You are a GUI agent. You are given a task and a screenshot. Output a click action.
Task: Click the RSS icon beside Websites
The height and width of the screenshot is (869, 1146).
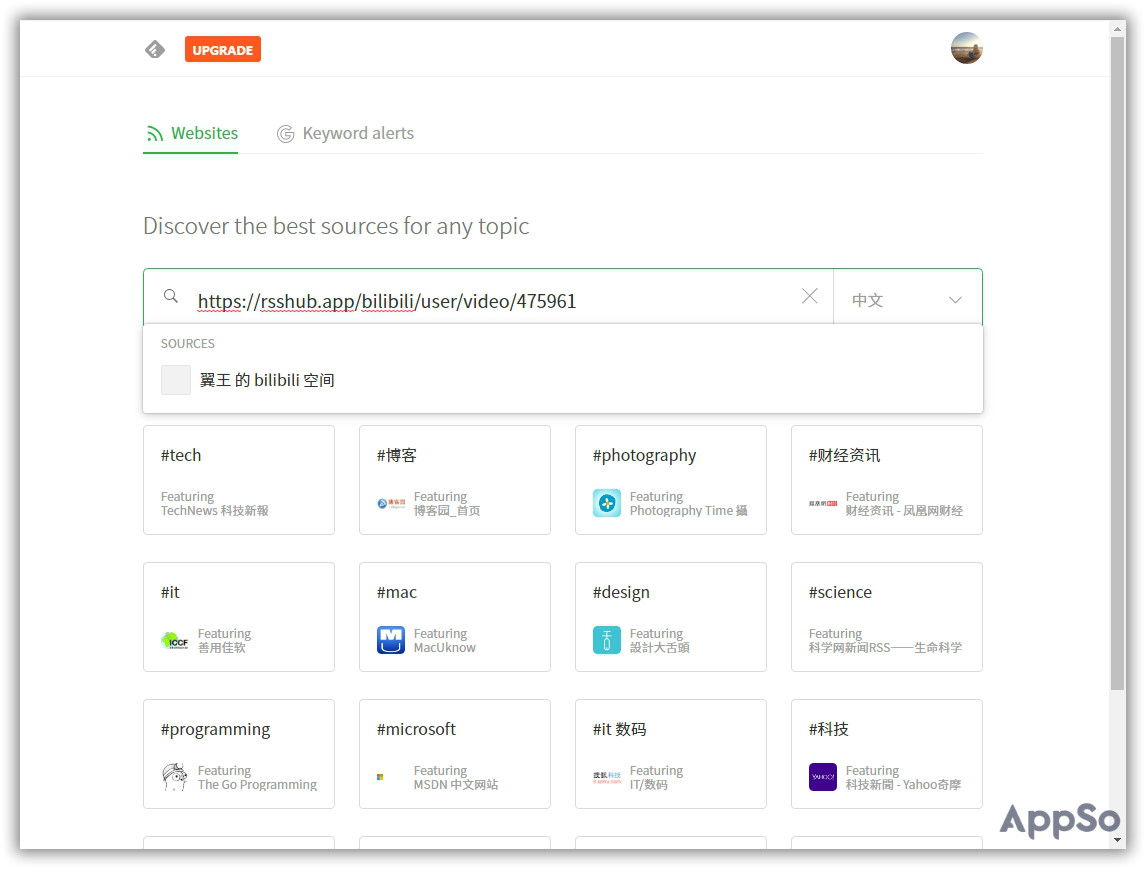coord(154,134)
